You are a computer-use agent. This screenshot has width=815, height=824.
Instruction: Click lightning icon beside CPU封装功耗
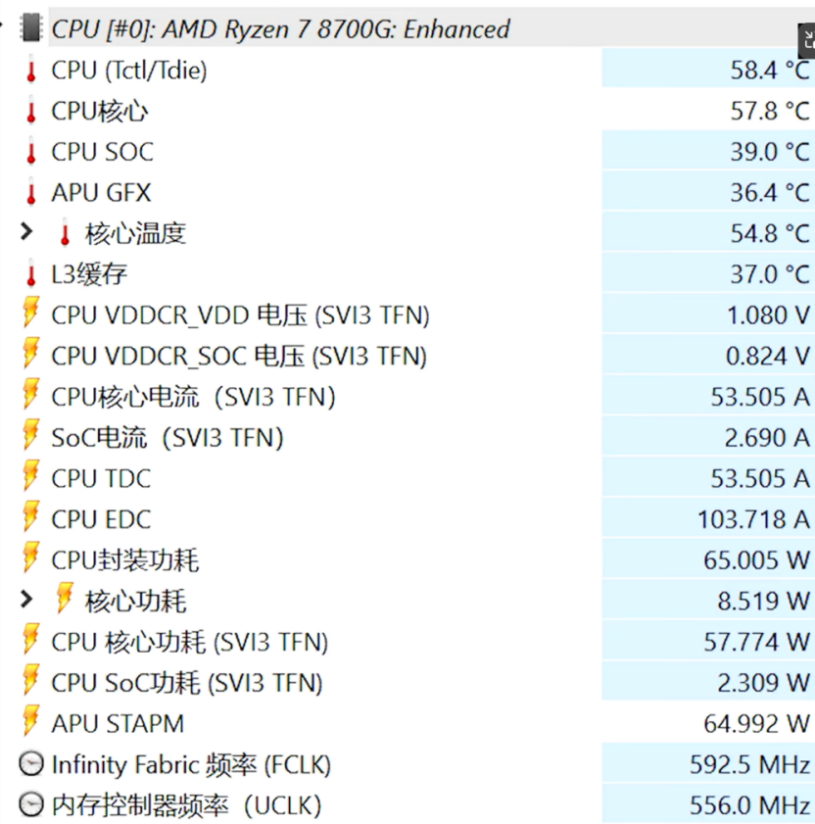tap(31, 558)
